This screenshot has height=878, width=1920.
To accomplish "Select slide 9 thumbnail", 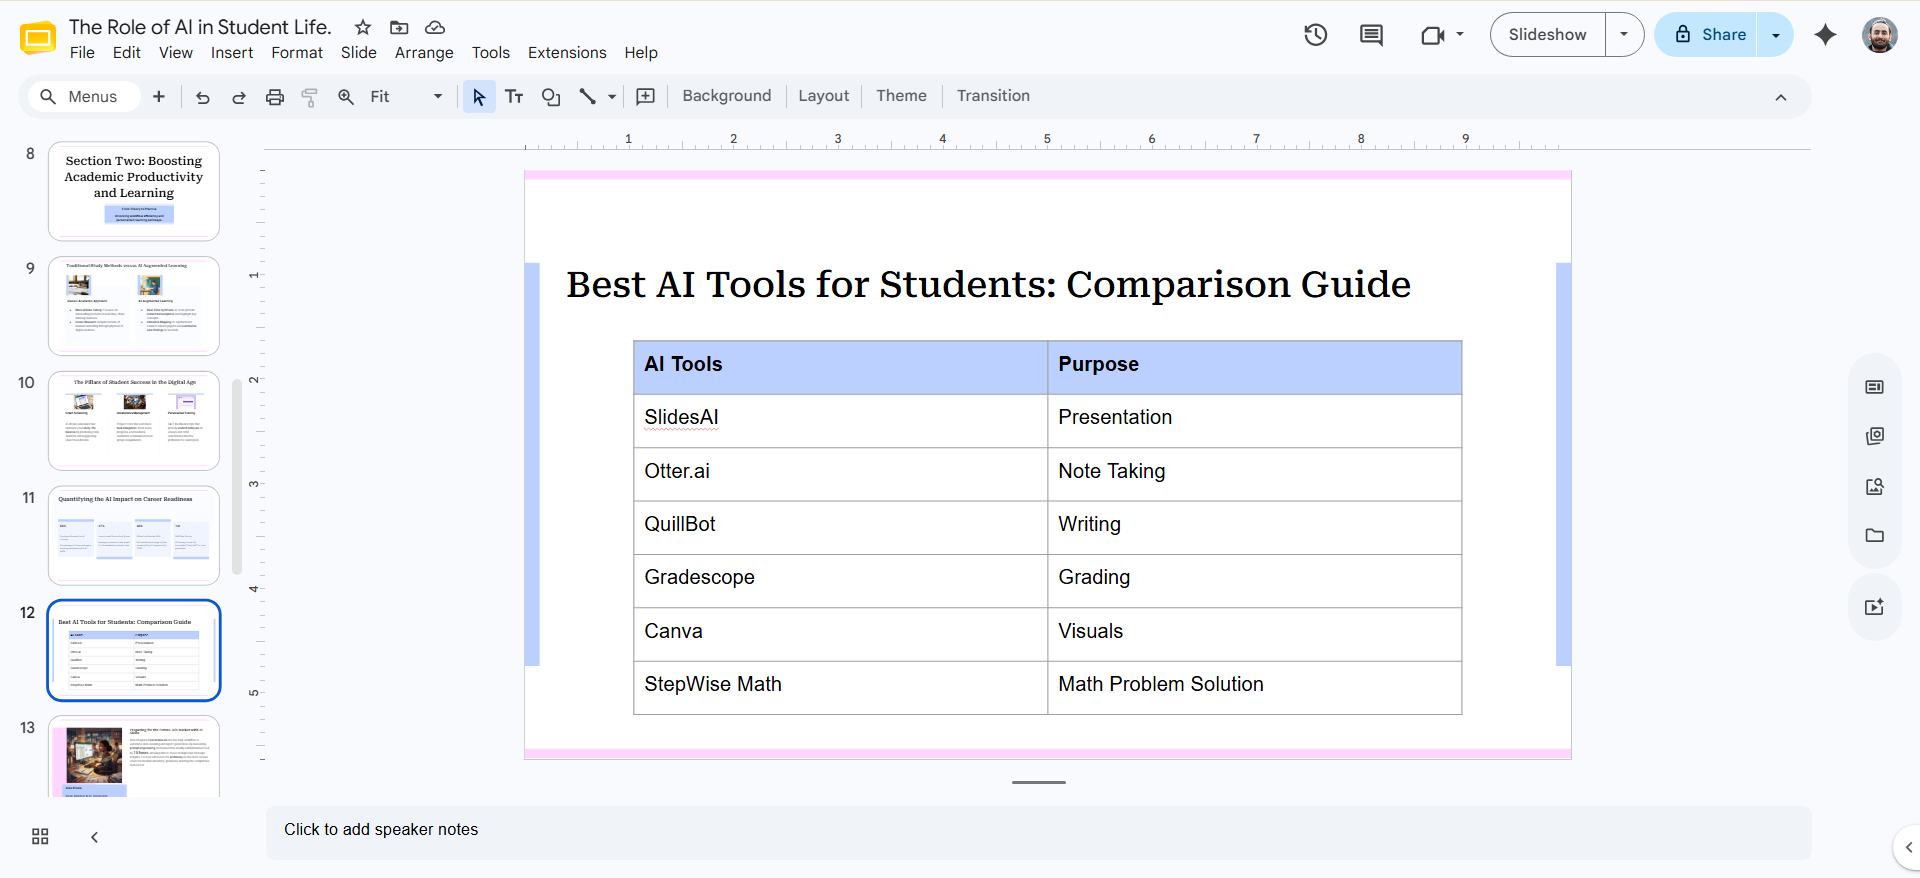I will pos(134,306).
